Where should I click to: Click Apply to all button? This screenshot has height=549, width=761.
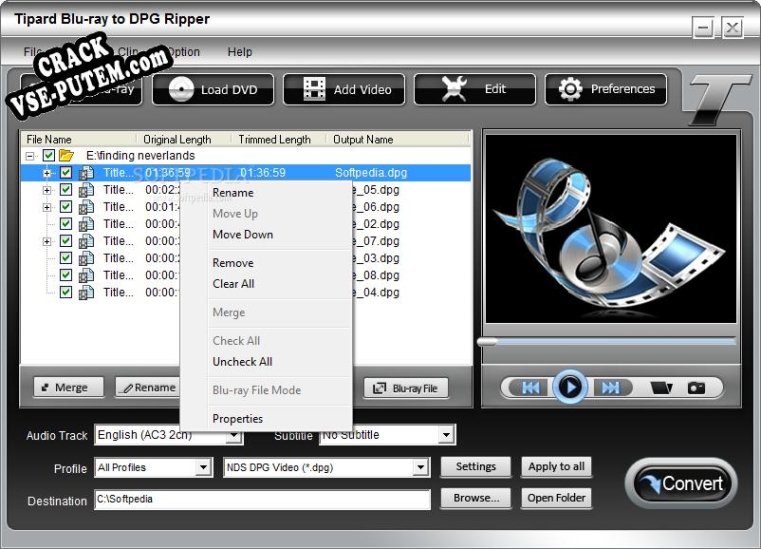pos(556,467)
